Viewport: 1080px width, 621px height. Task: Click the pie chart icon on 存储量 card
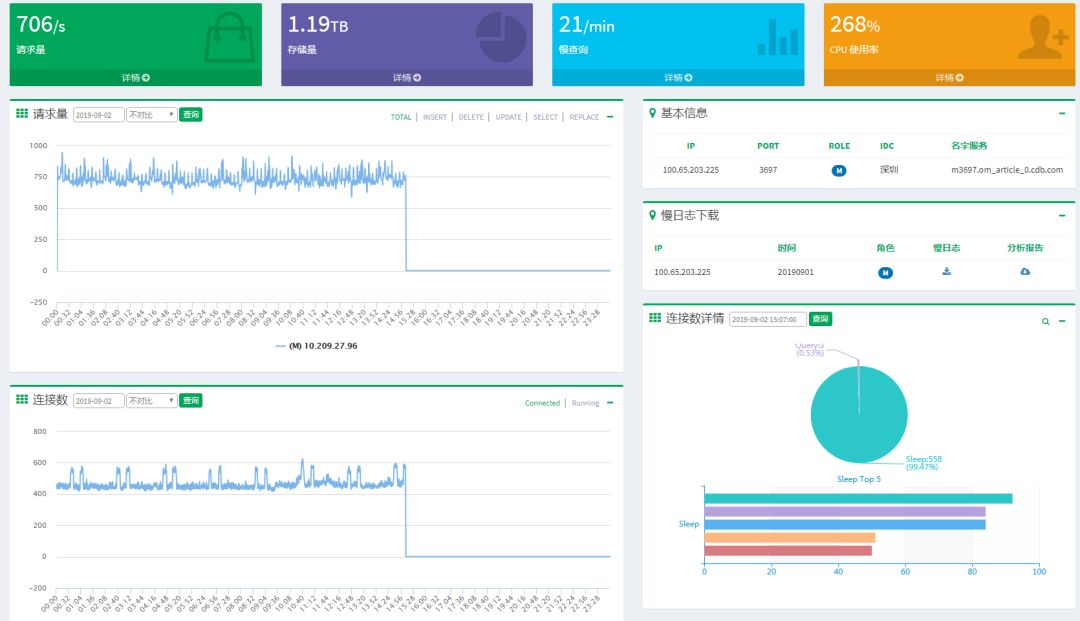point(501,38)
